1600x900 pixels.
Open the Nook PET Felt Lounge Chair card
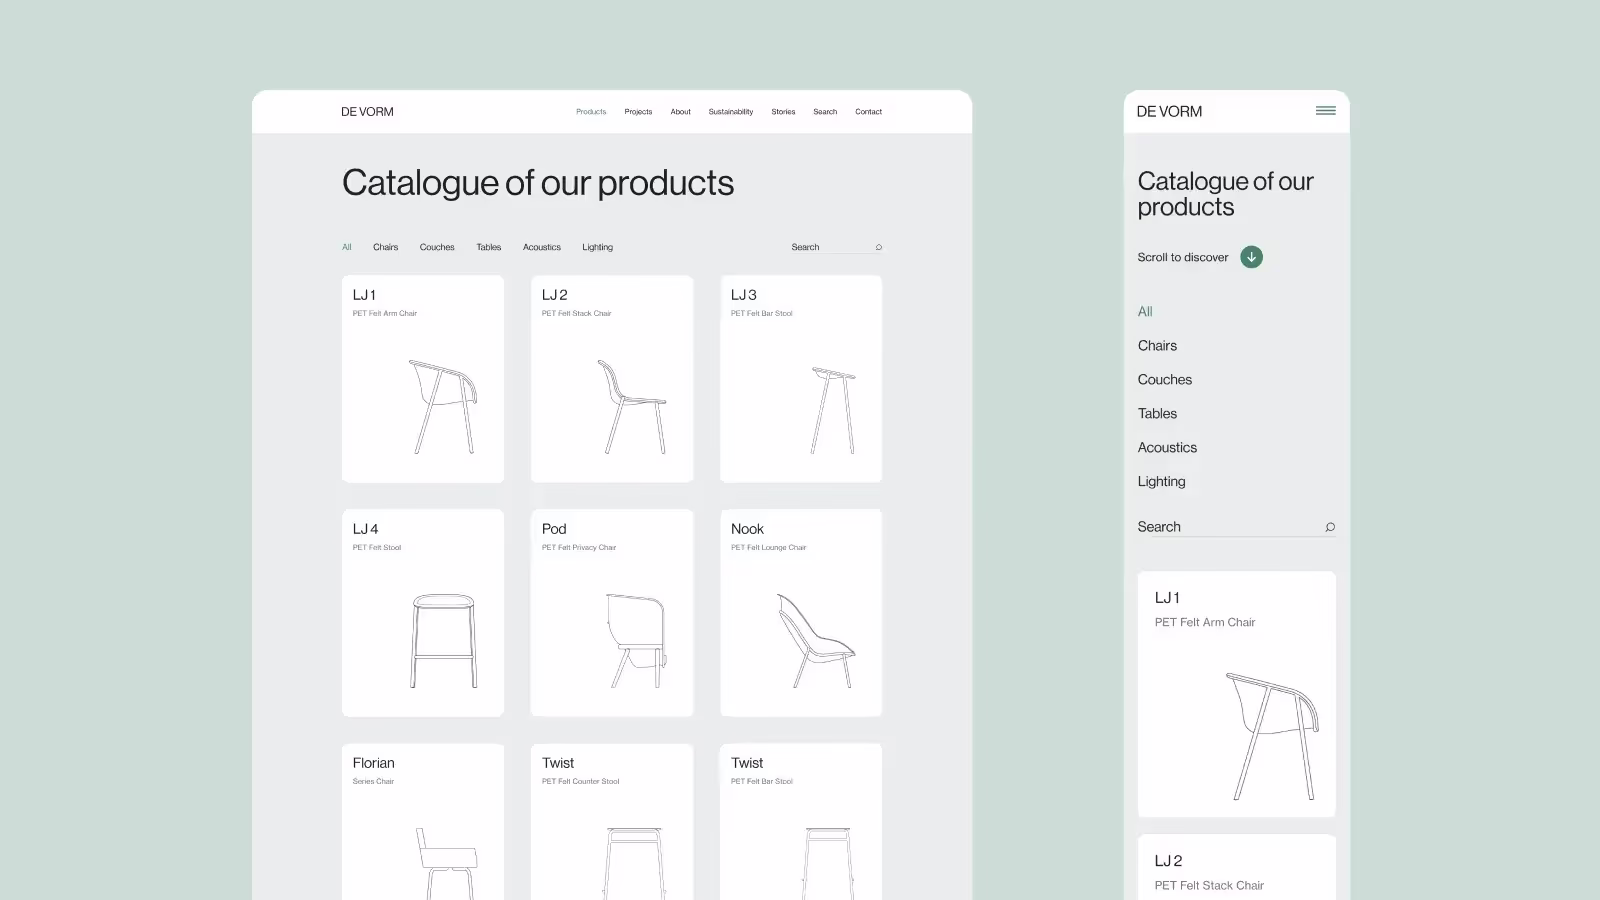[800, 613]
